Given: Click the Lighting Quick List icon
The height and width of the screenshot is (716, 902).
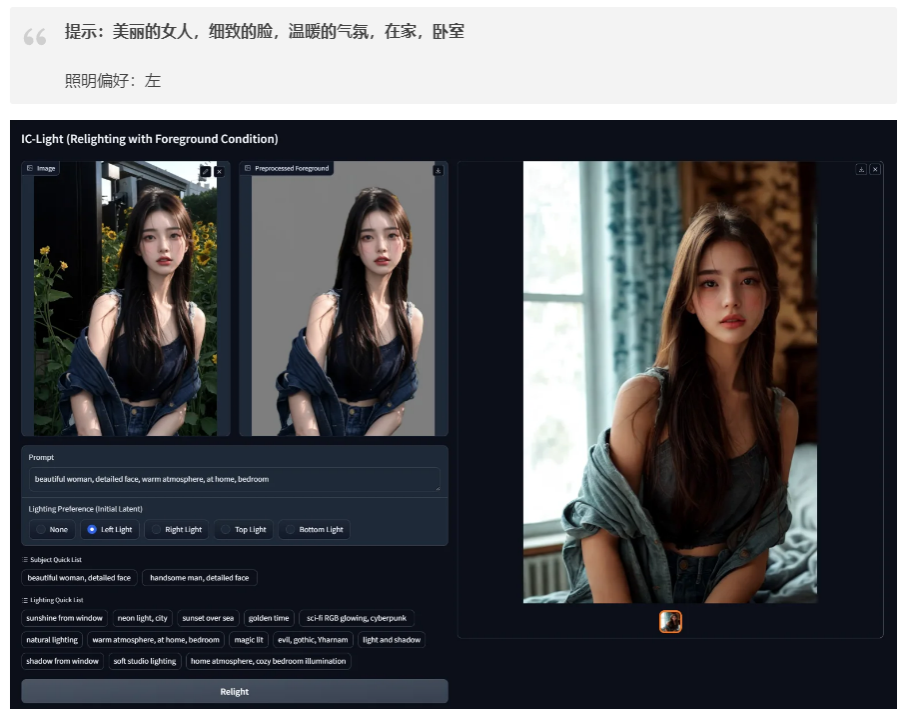Looking at the screenshot, I should 25,600.
